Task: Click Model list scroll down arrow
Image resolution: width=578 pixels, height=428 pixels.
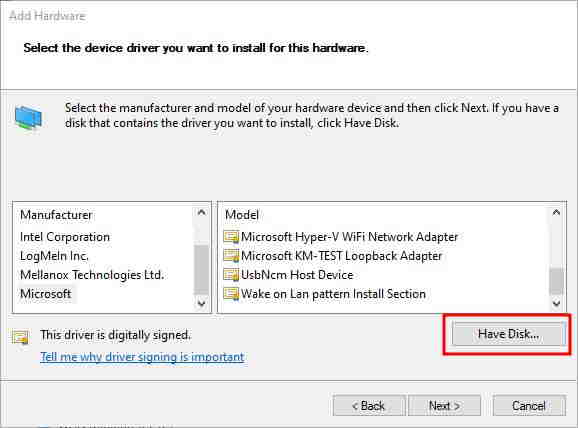Action: (556, 303)
